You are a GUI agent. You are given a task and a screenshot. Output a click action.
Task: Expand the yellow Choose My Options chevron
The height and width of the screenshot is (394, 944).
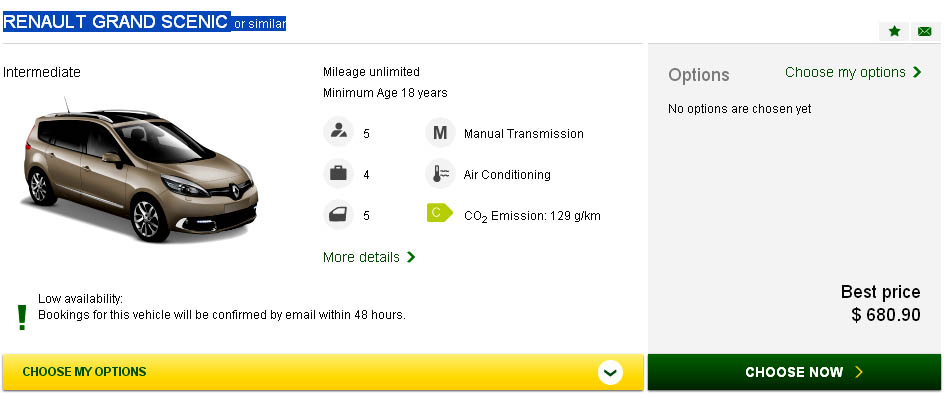tap(610, 372)
